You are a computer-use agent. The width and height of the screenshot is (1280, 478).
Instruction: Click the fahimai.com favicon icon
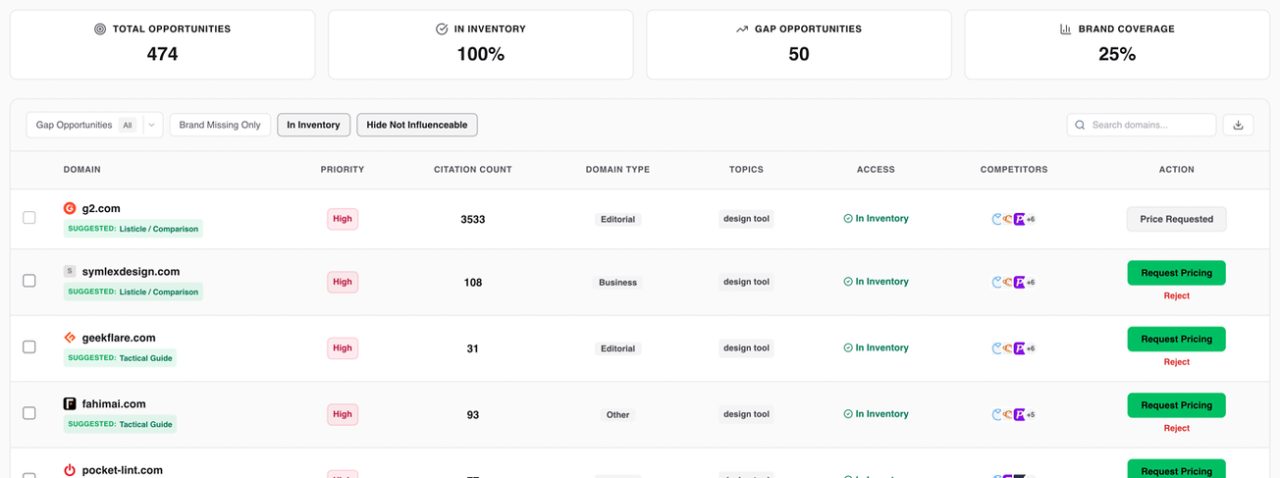[70, 404]
